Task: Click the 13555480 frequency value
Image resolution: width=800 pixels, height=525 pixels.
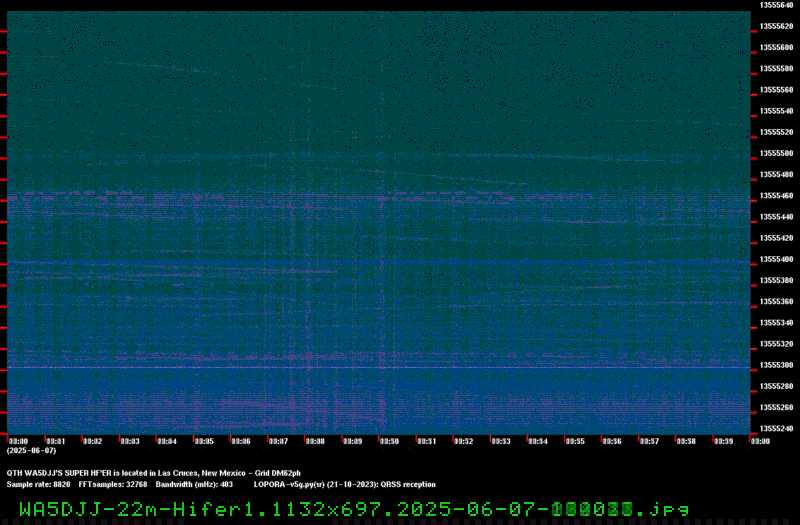Action: pyautogui.click(x=777, y=174)
